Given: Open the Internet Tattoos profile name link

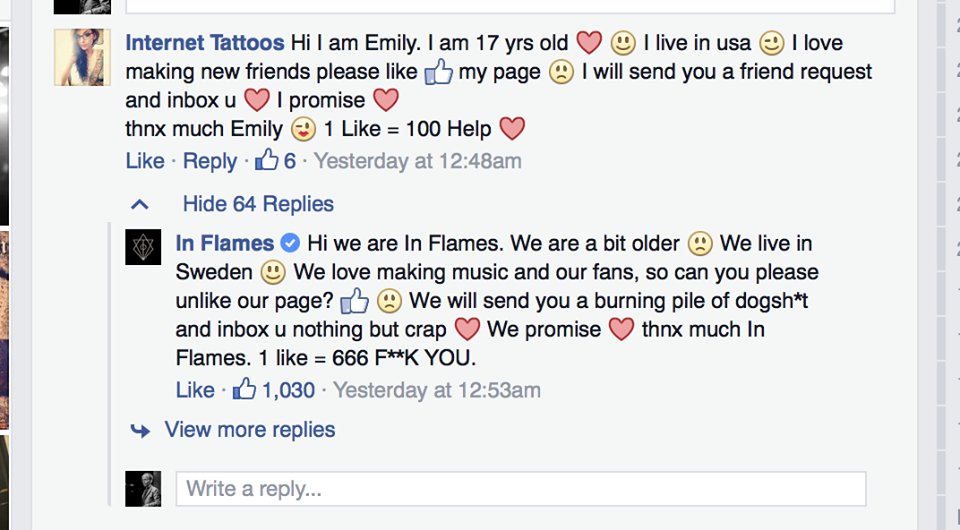Looking at the screenshot, I should (x=205, y=43).
